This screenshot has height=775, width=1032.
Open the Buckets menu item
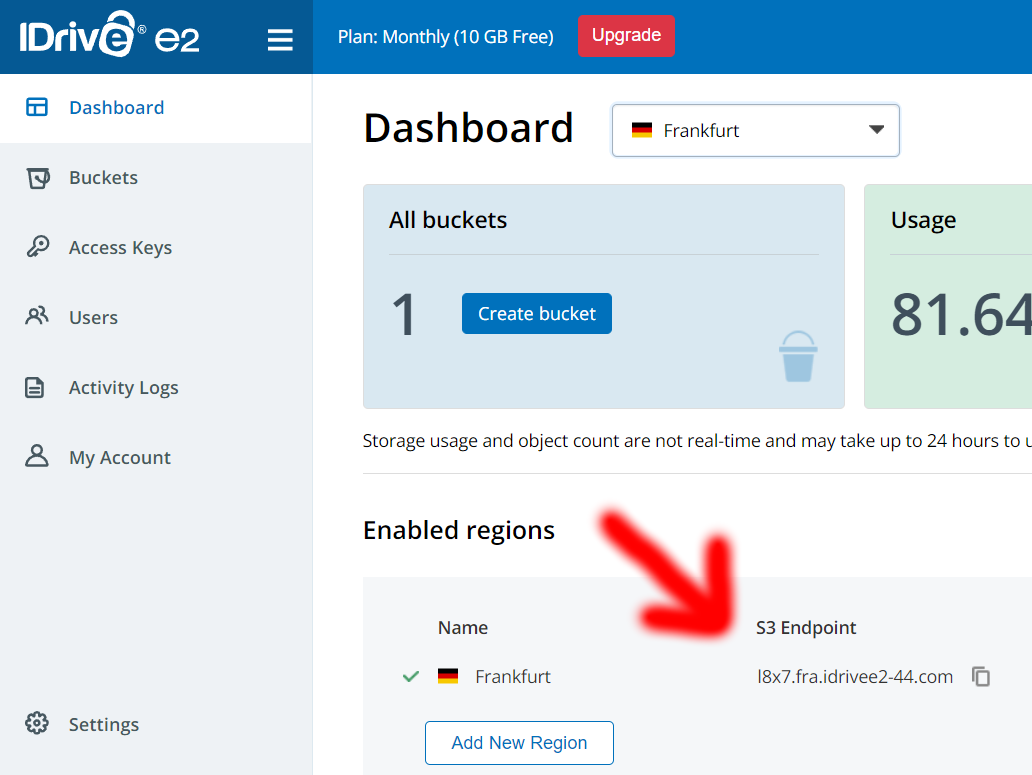point(103,178)
